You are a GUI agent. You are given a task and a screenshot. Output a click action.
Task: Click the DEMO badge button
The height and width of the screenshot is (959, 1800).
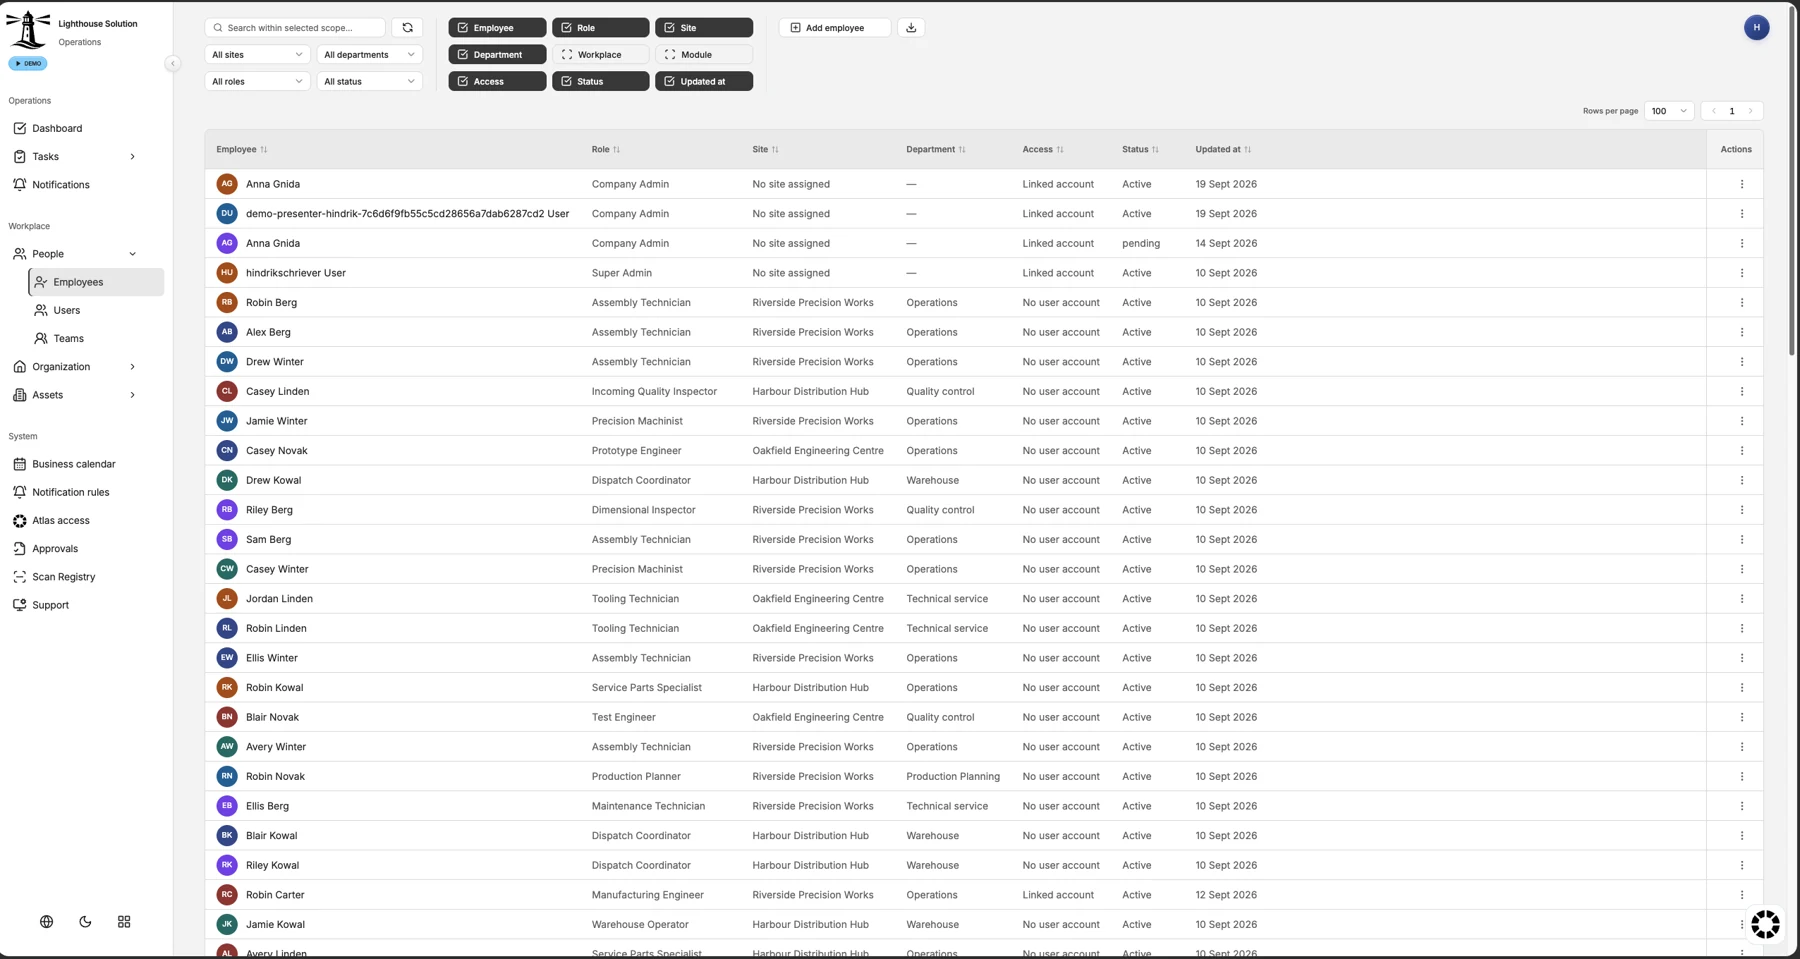(28, 63)
